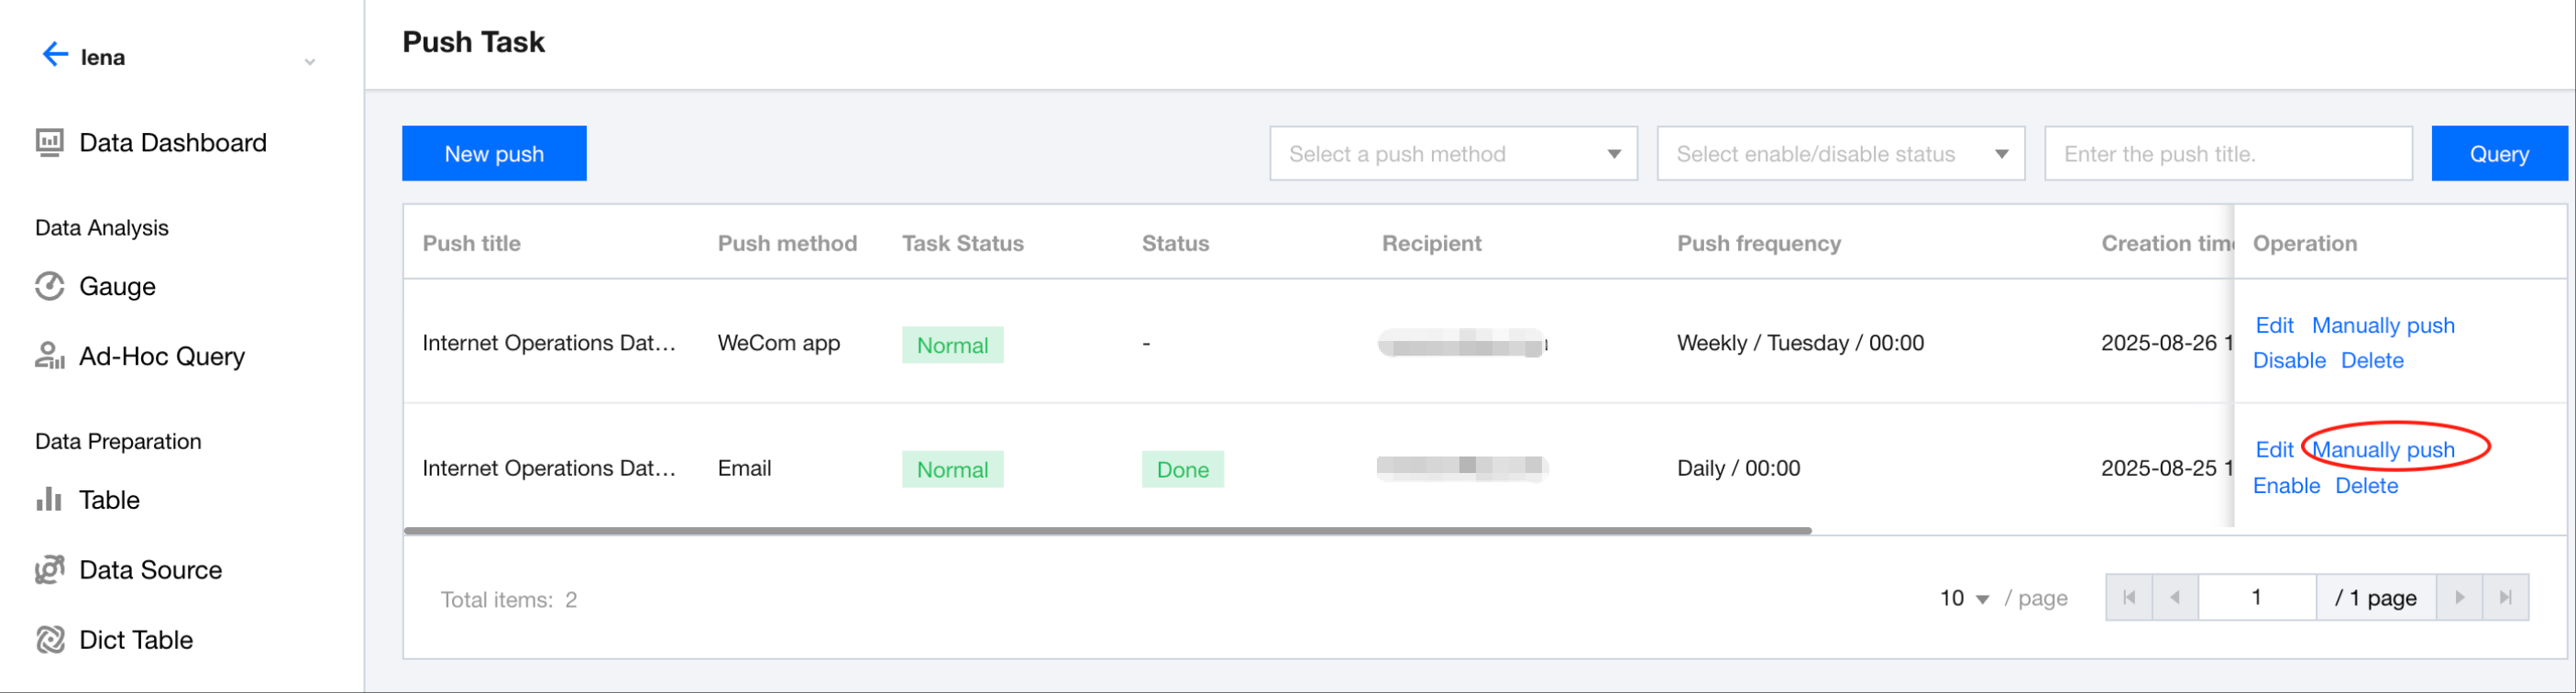Open Ad-Hoc Query via its sidebar icon

(49, 356)
